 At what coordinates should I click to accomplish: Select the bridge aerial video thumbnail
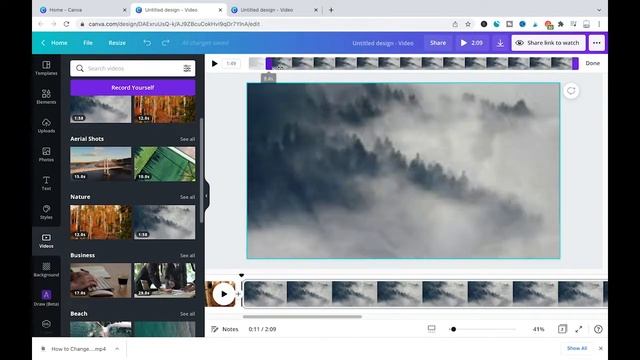pos(101,164)
